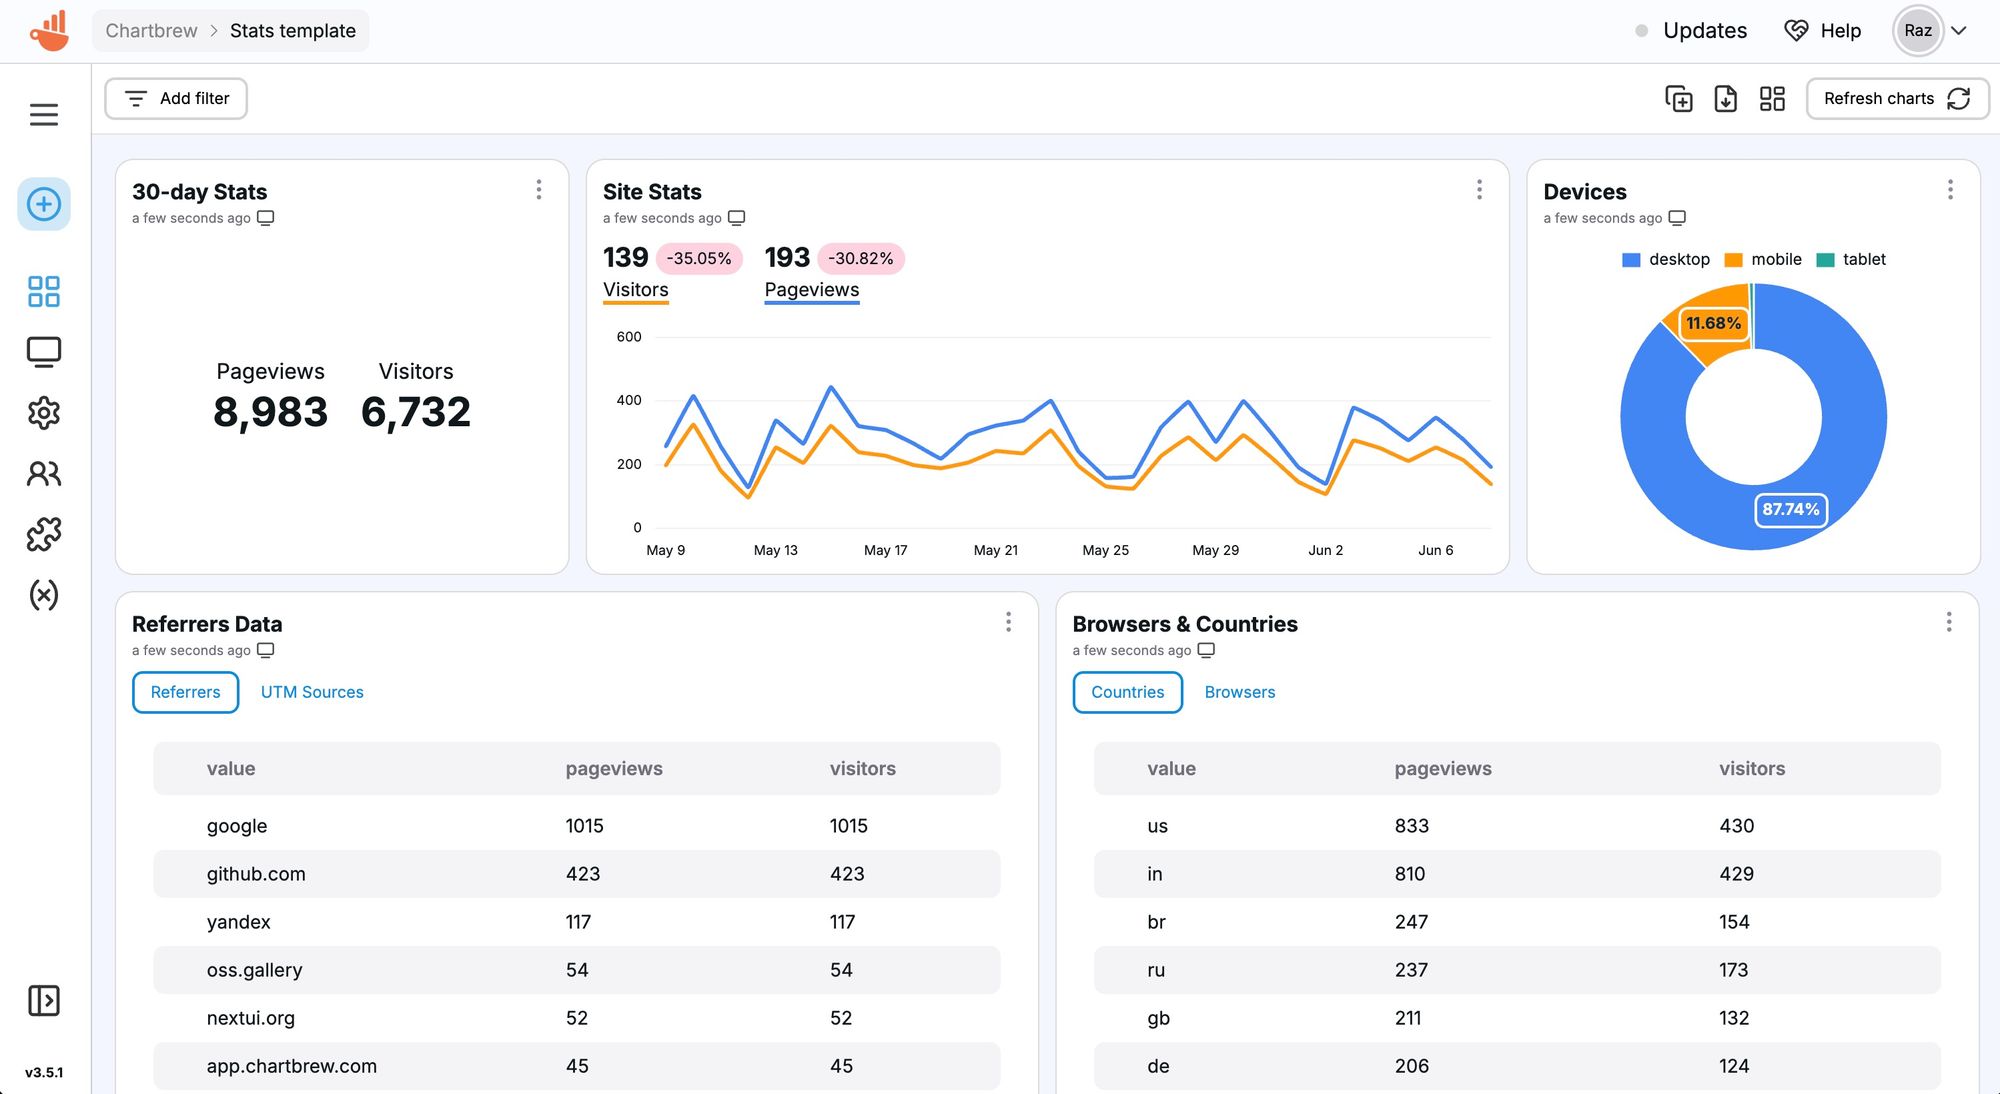This screenshot has width=2000, height=1094.
Task: Export the report using the file-download icon
Action: pyautogui.click(x=1725, y=98)
